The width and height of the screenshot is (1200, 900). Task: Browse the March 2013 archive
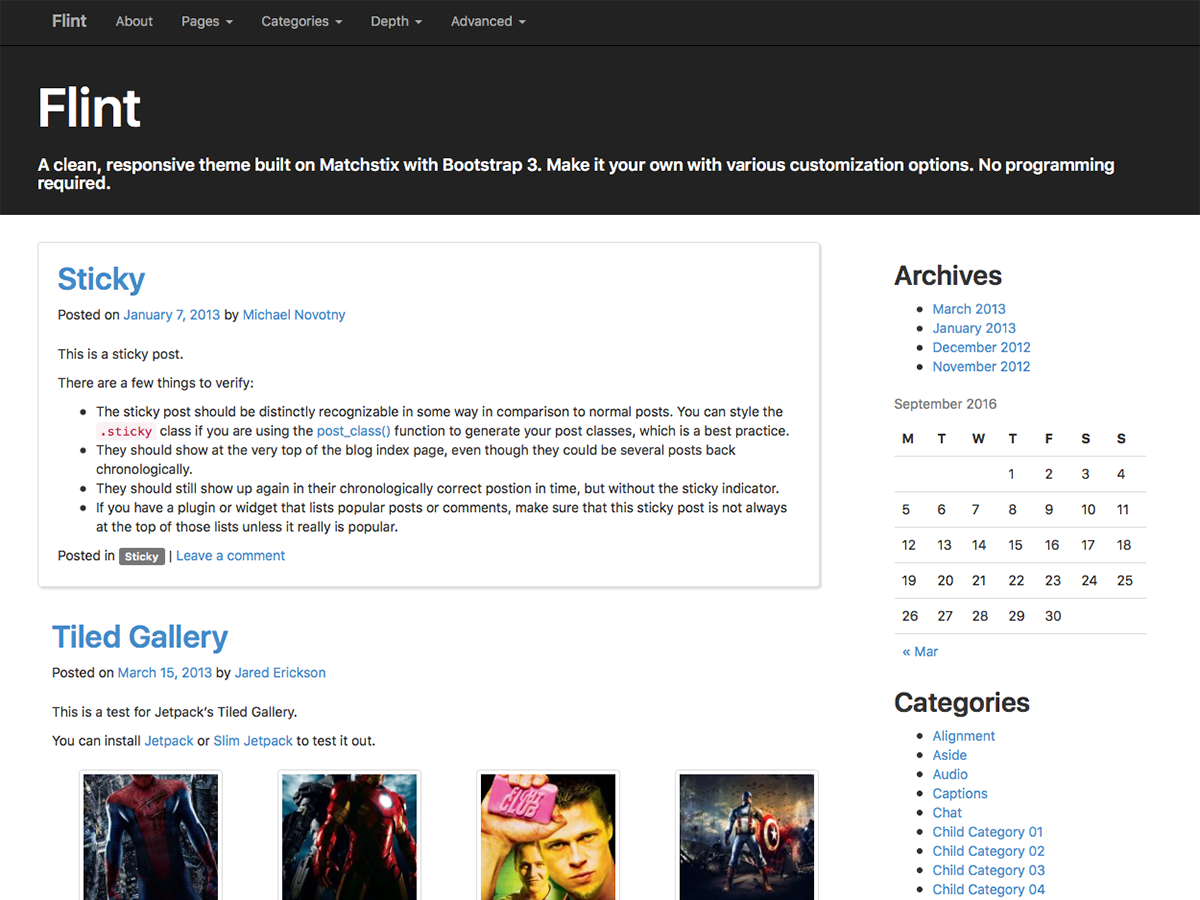[969, 309]
